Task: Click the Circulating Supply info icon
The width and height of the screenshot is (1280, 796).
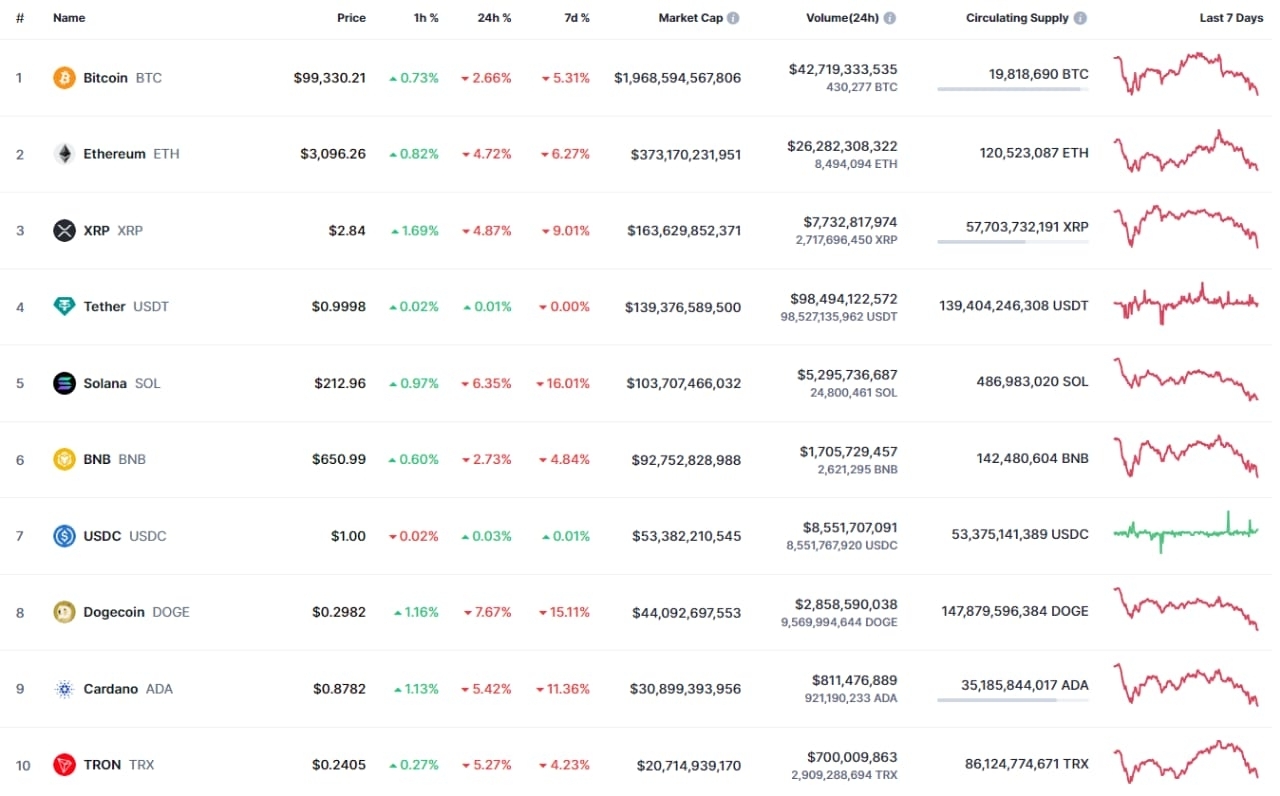Action: 1080,18
